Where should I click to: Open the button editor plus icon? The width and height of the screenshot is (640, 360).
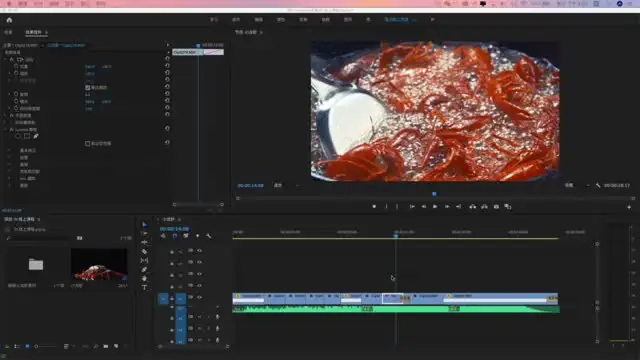[x=629, y=207]
